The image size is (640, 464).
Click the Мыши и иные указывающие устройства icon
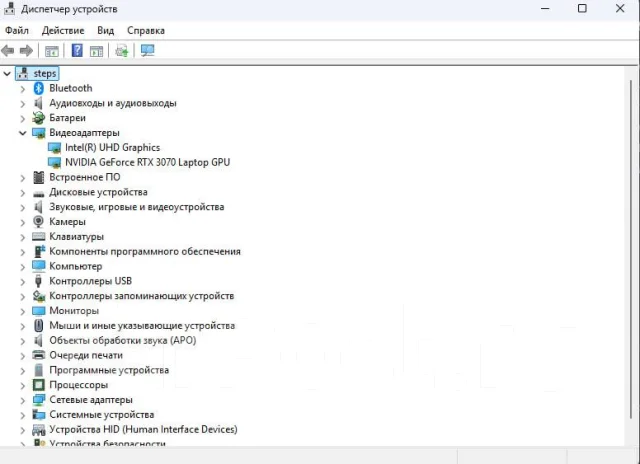click(x=38, y=326)
